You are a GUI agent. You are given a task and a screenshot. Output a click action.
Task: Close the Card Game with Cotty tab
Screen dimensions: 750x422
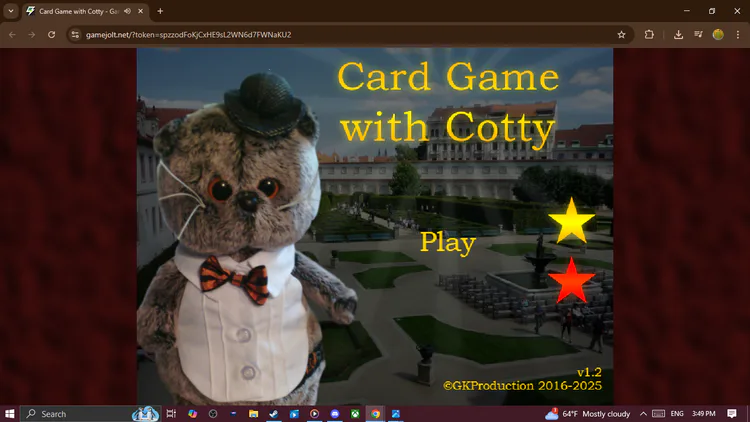[140, 11]
